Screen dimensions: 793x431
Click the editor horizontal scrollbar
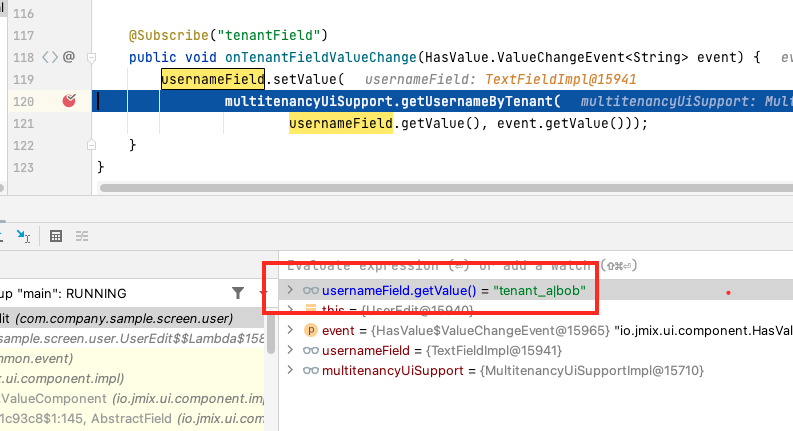click(x=447, y=188)
